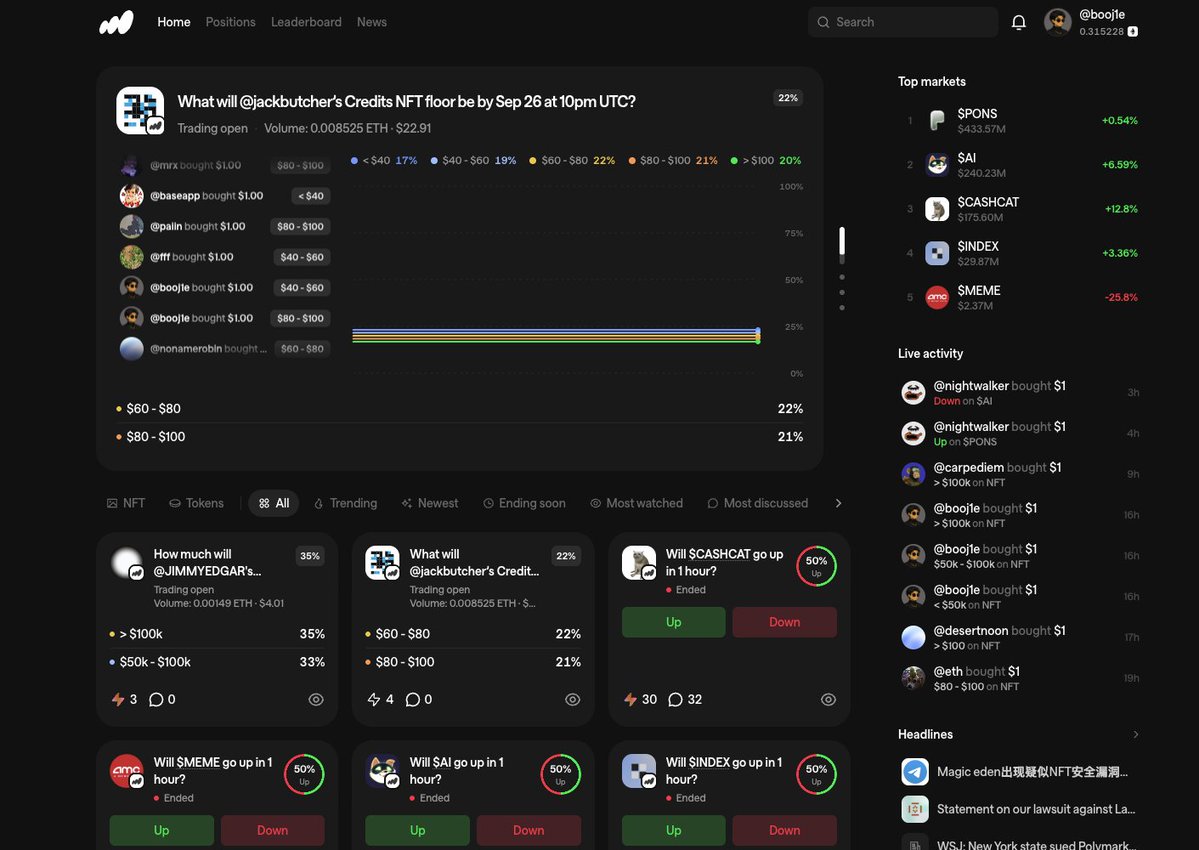The height and width of the screenshot is (850, 1199).
Task: Toggle the $80 - $100 chart legend series
Action: pyautogui.click(x=673, y=161)
